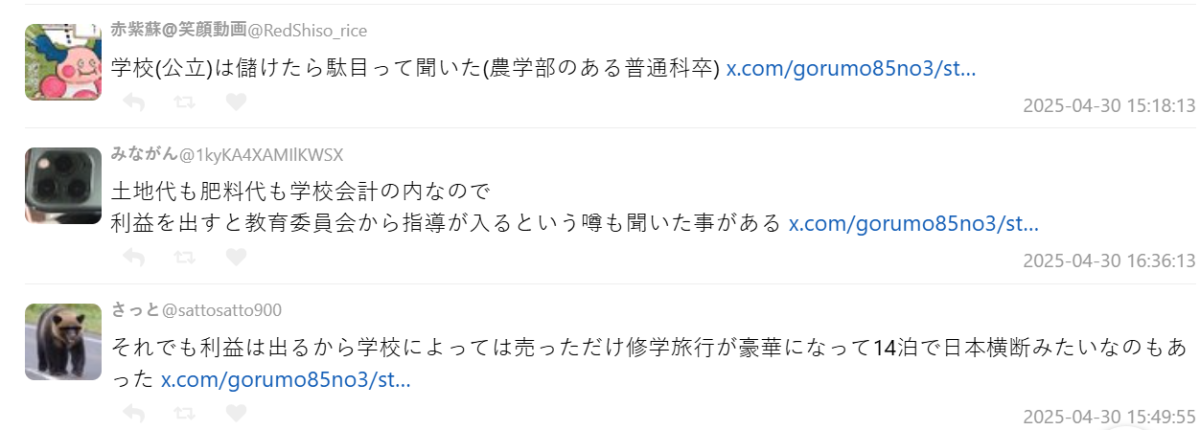Reply to 赤紫蘇@笑顔動画's tweet
The width and height of the screenshot is (1200, 430).
tap(133, 102)
